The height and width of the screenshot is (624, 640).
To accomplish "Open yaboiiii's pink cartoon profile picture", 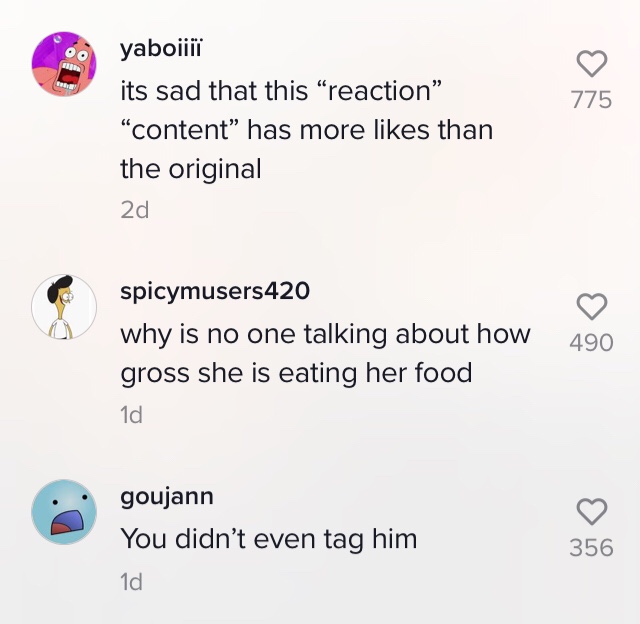I will (x=65, y=63).
